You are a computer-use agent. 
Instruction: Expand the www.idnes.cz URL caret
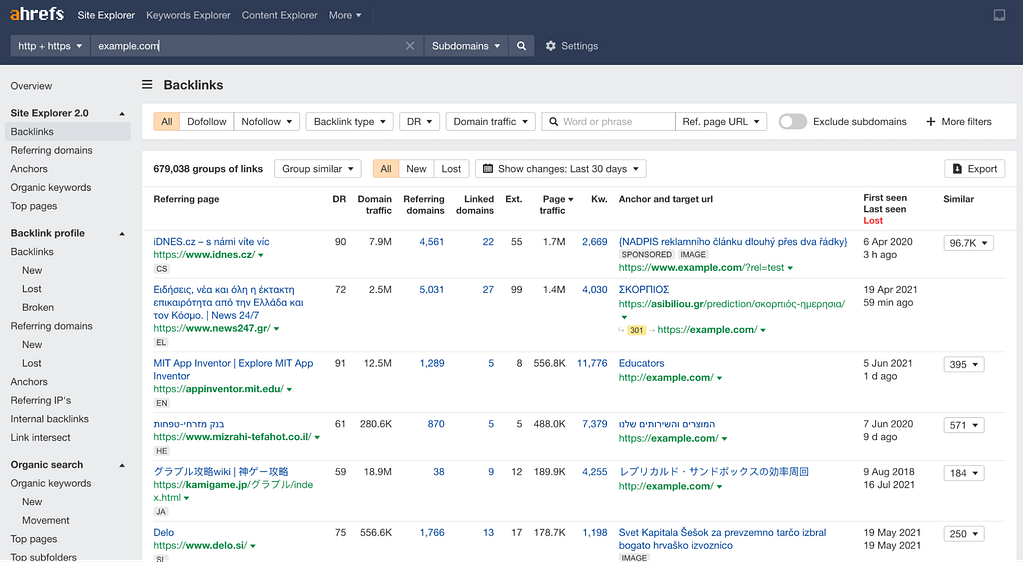[261, 255]
